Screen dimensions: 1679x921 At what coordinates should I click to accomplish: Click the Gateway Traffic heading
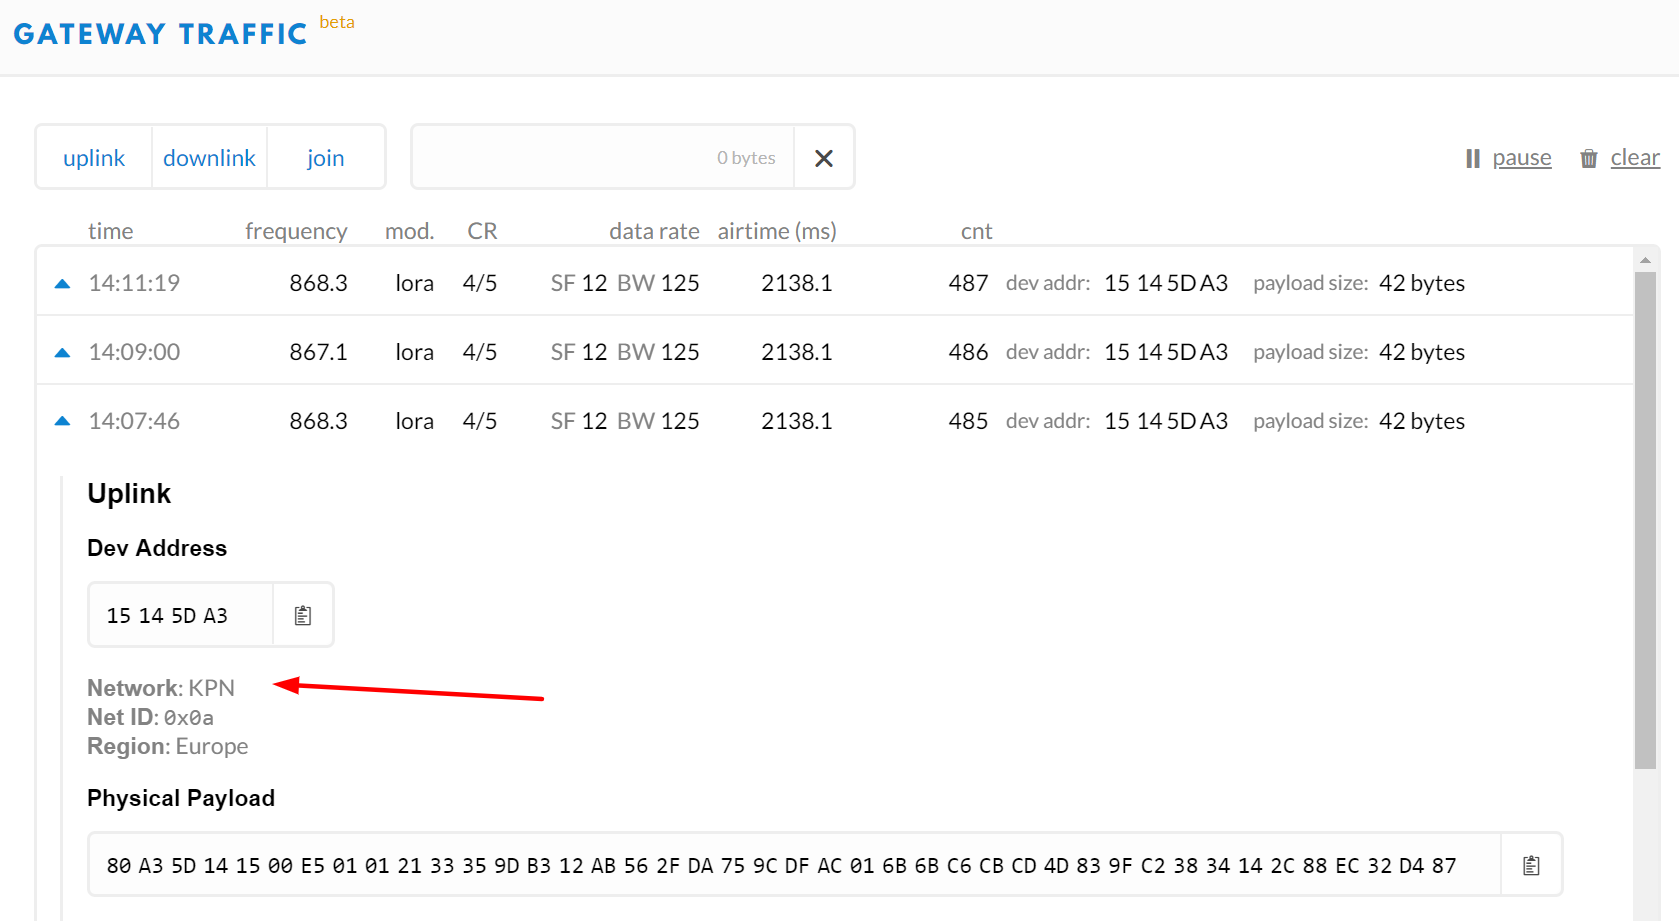tap(160, 34)
